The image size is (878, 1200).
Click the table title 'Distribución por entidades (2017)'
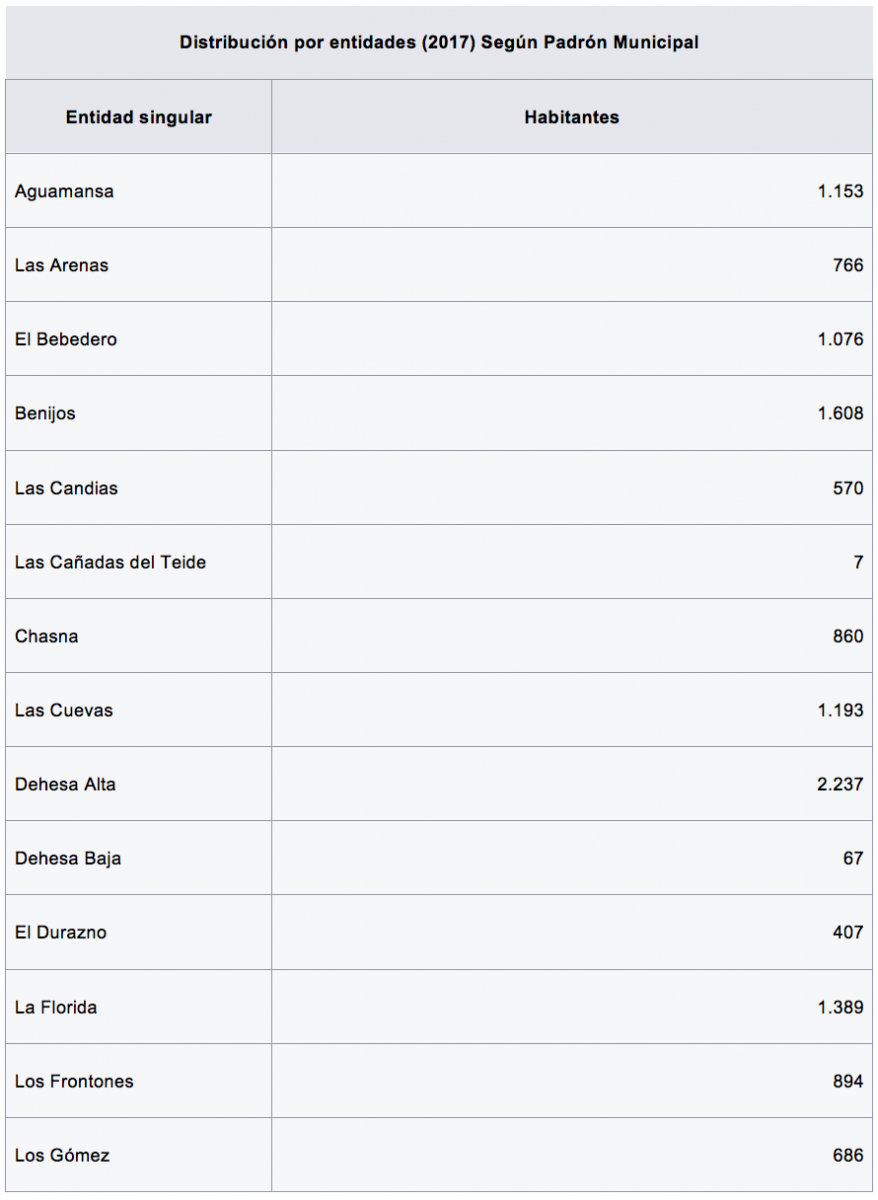click(x=438, y=43)
